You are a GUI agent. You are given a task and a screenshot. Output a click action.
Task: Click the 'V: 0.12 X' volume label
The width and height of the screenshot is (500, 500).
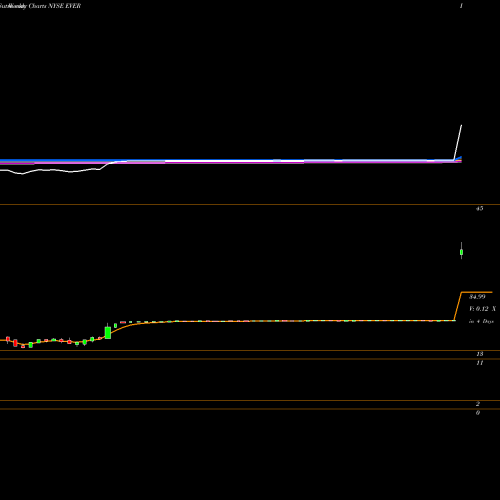(482, 309)
